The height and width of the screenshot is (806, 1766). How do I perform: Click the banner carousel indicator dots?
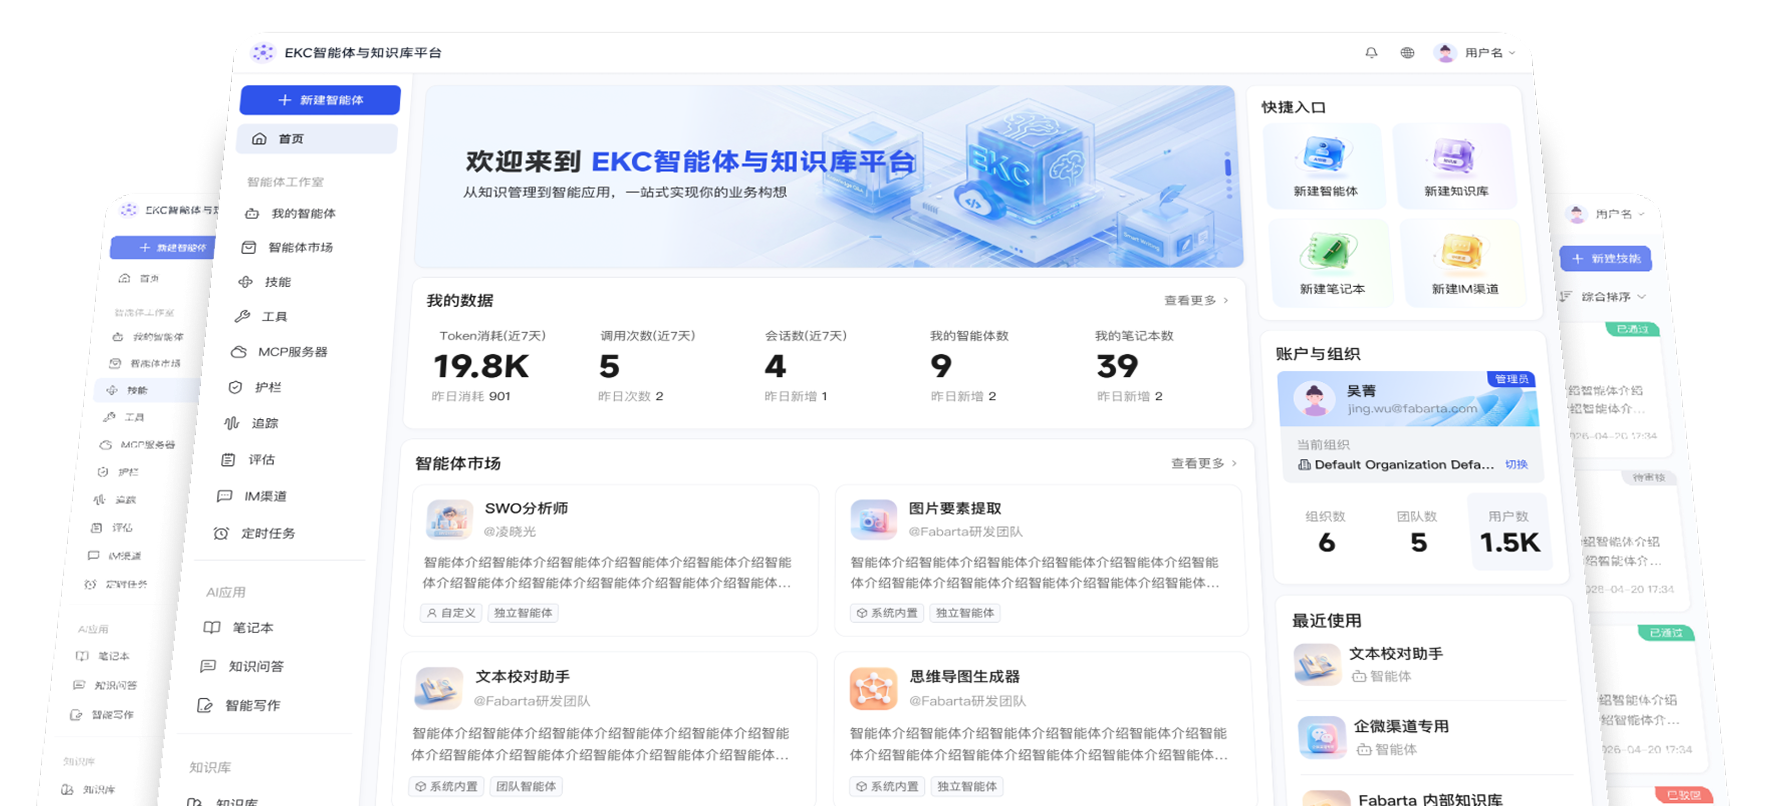[x=1228, y=175]
